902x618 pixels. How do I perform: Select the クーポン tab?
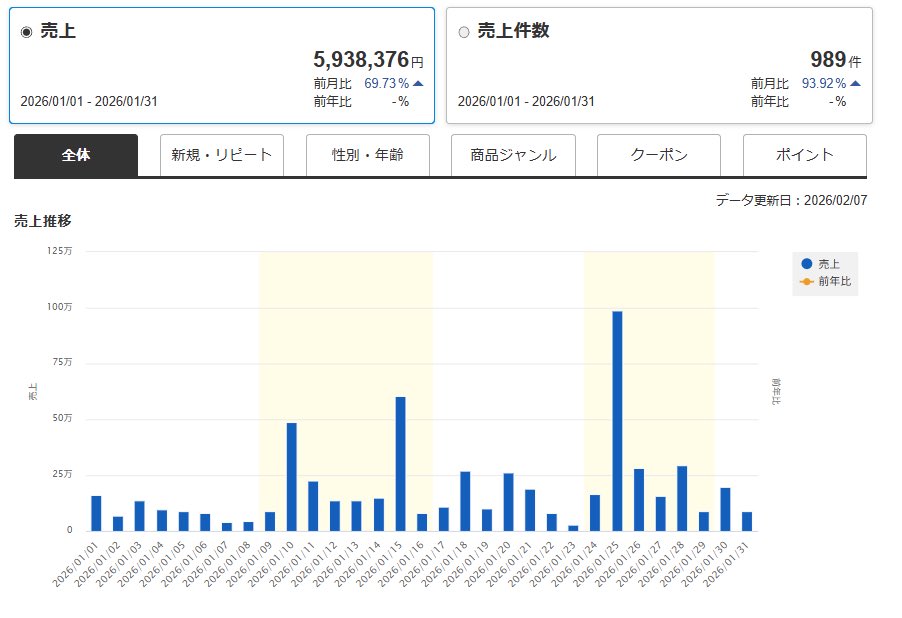(x=658, y=155)
